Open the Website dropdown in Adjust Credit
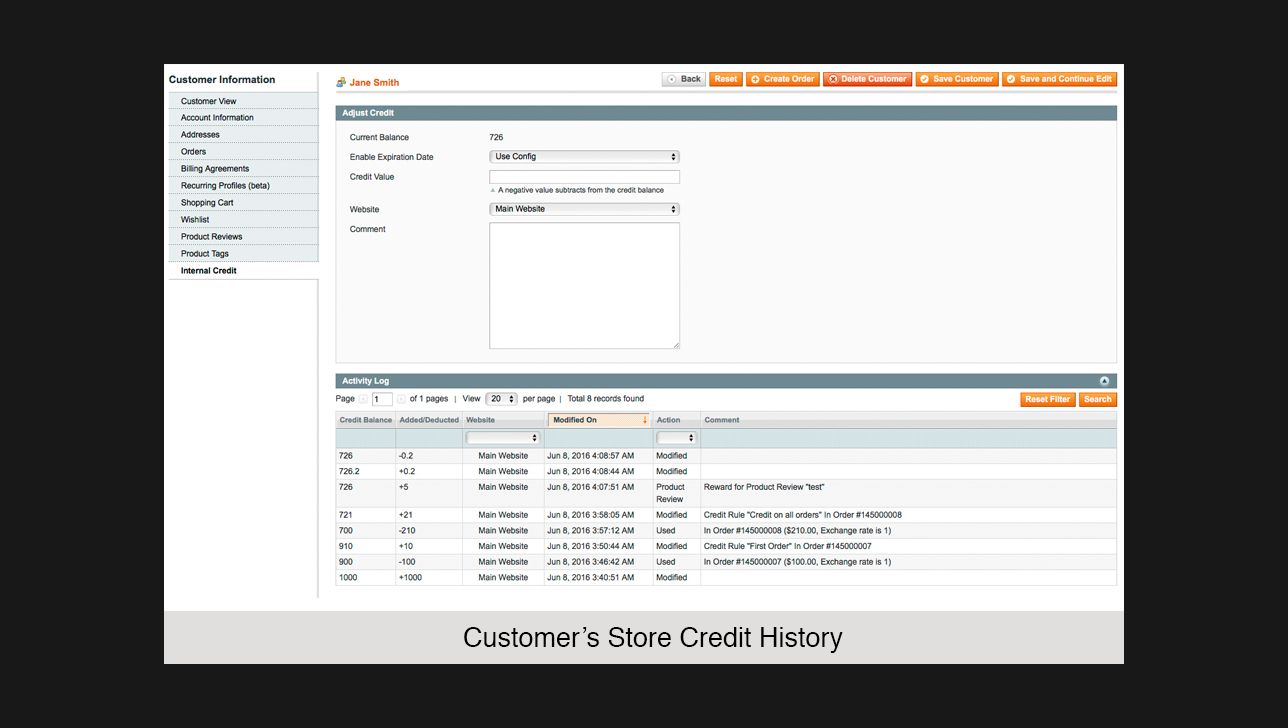This screenshot has width=1288, height=728. (584, 209)
